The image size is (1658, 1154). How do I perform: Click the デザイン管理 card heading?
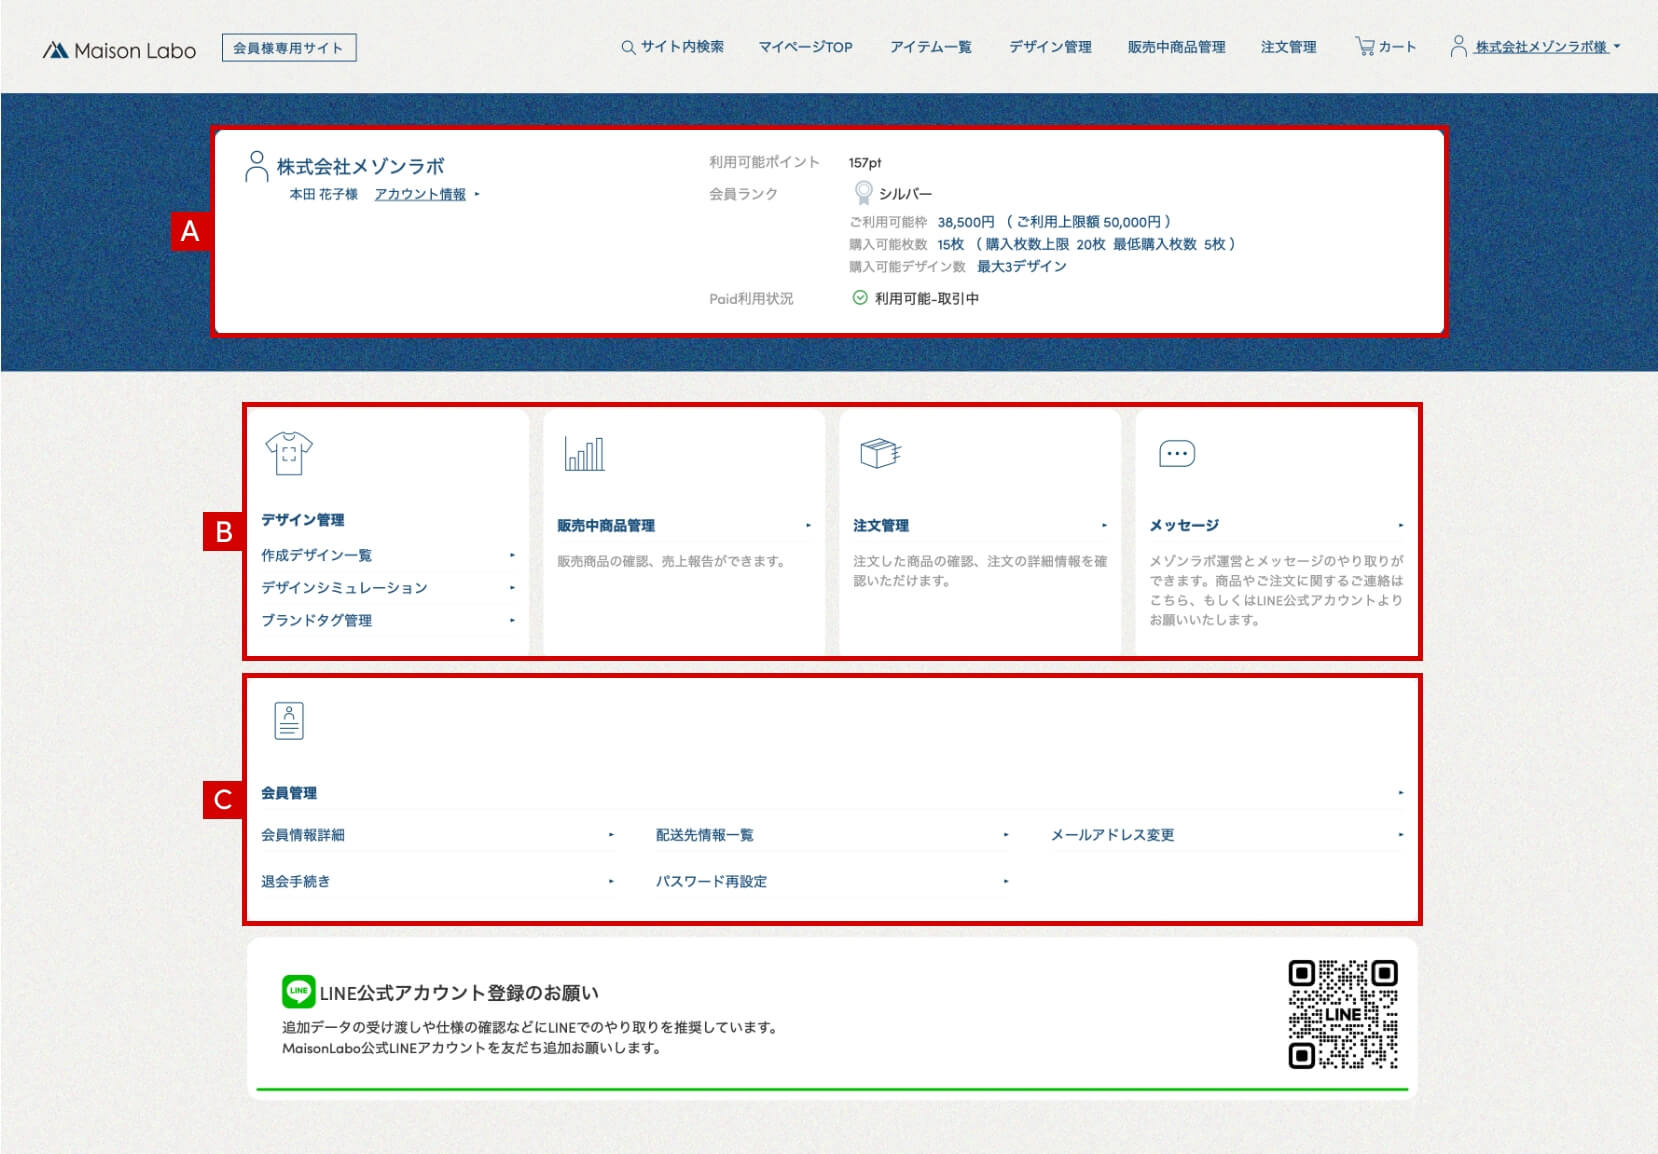point(303,520)
